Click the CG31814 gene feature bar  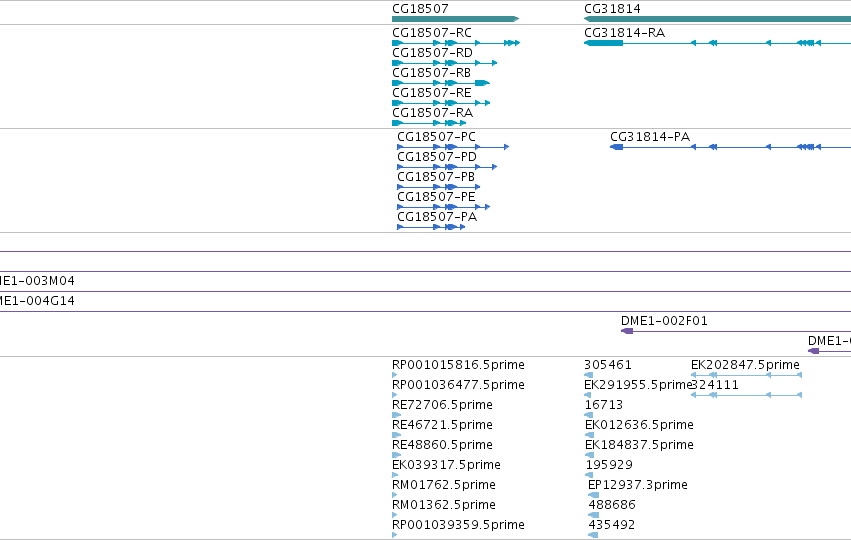pos(717,19)
